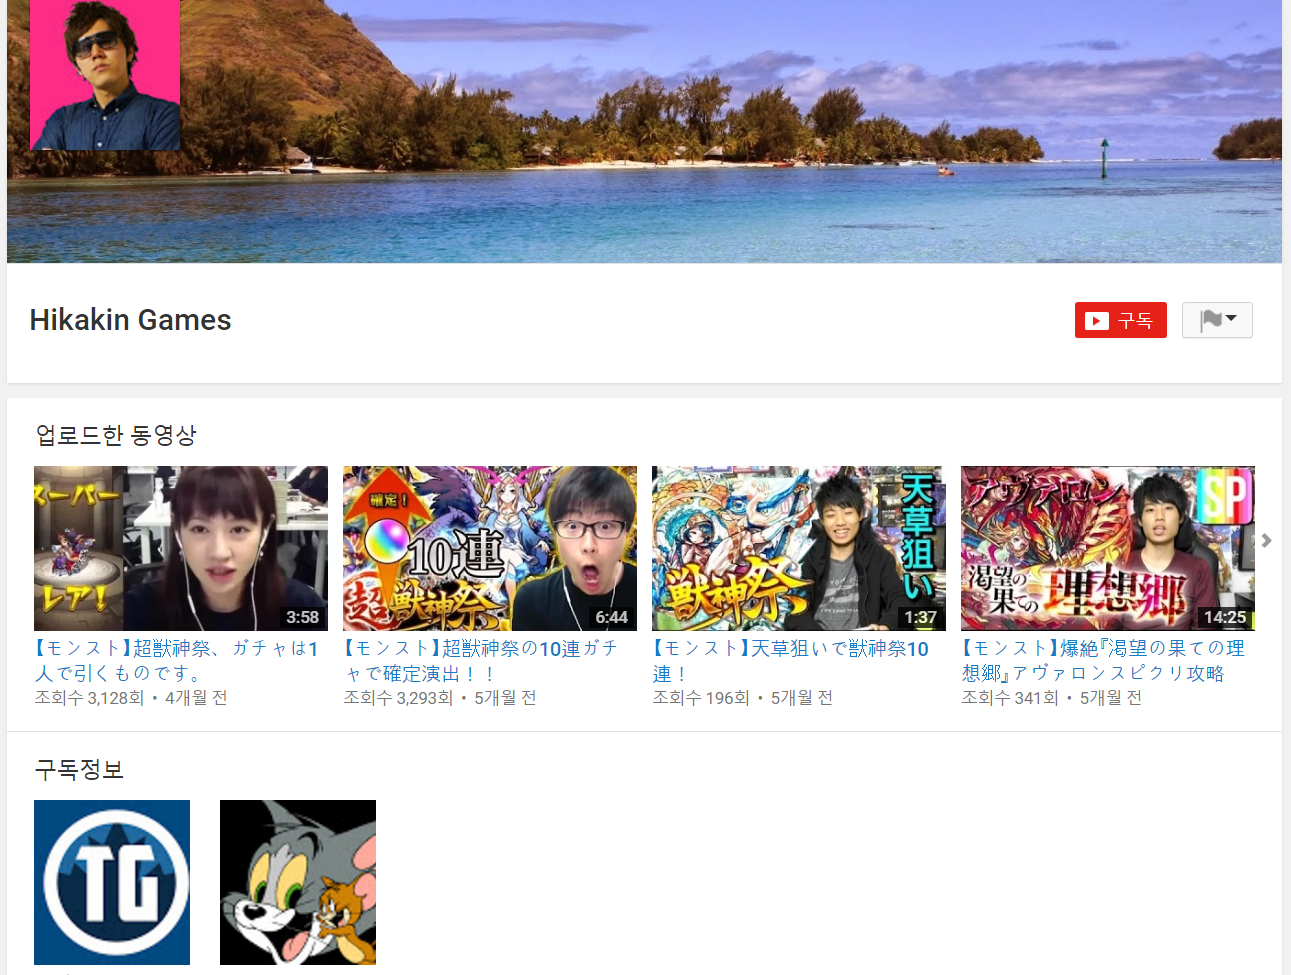
Task: Click the Hikakin profile picture on the banner
Action: 104,74
